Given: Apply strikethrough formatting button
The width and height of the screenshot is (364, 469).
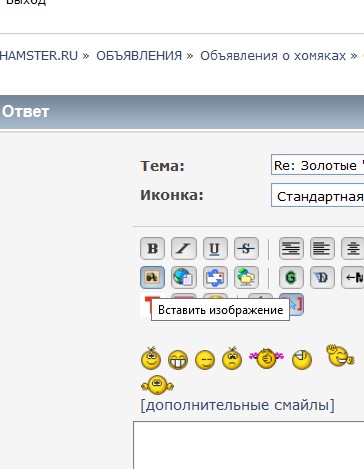Looking at the screenshot, I should click(246, 248).
